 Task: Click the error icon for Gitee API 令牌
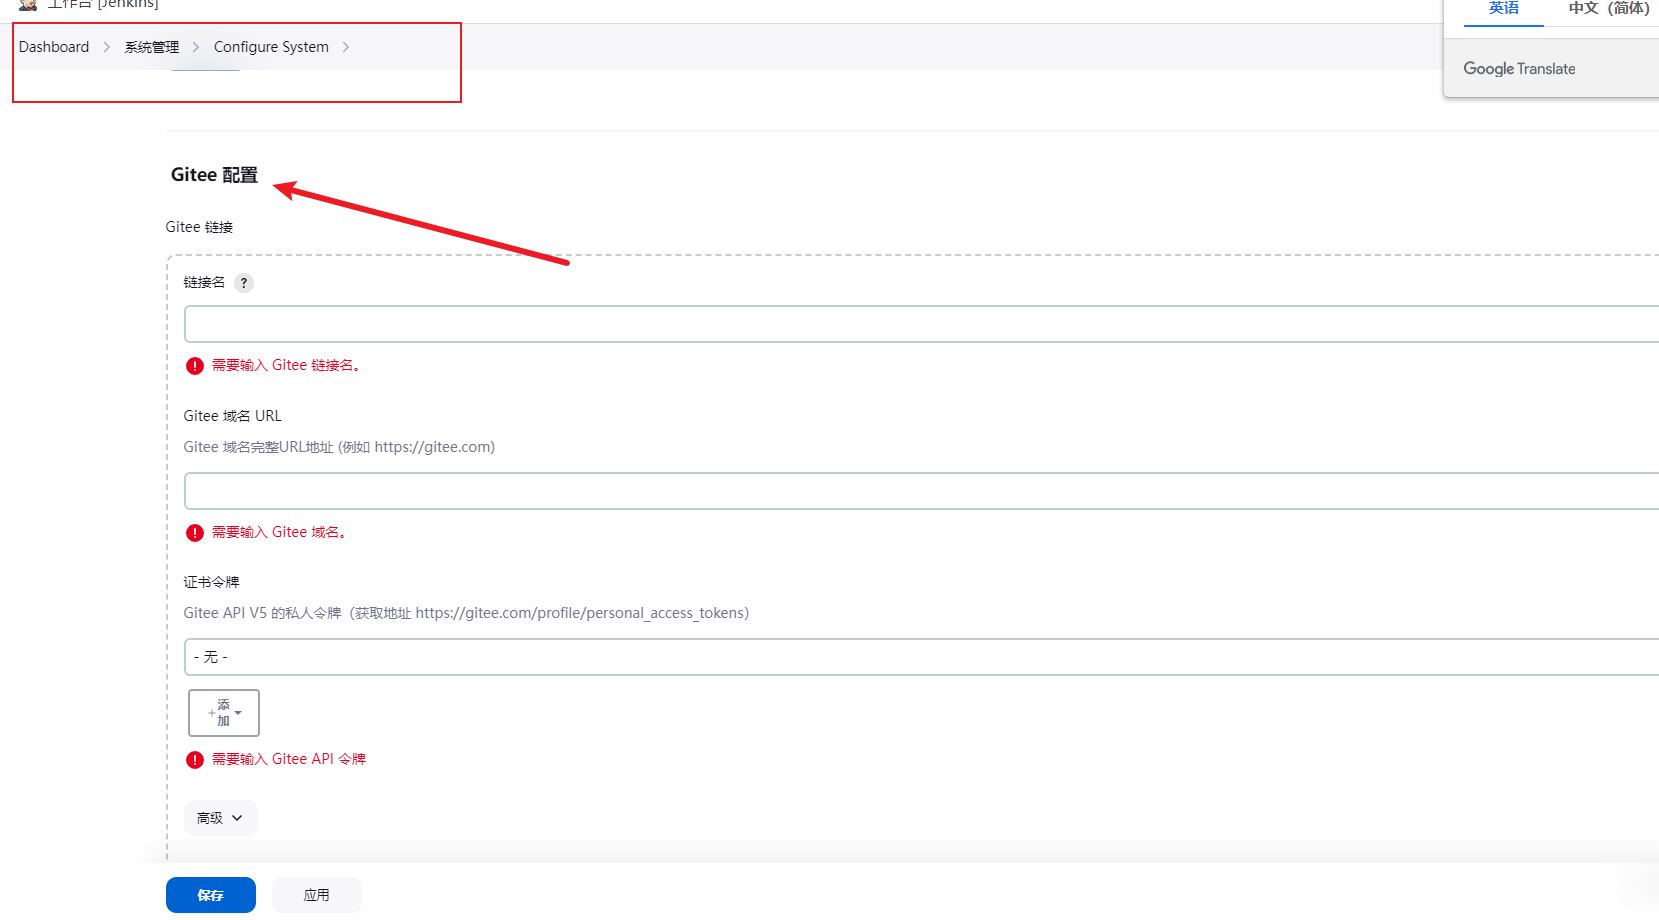coord(195,760)
